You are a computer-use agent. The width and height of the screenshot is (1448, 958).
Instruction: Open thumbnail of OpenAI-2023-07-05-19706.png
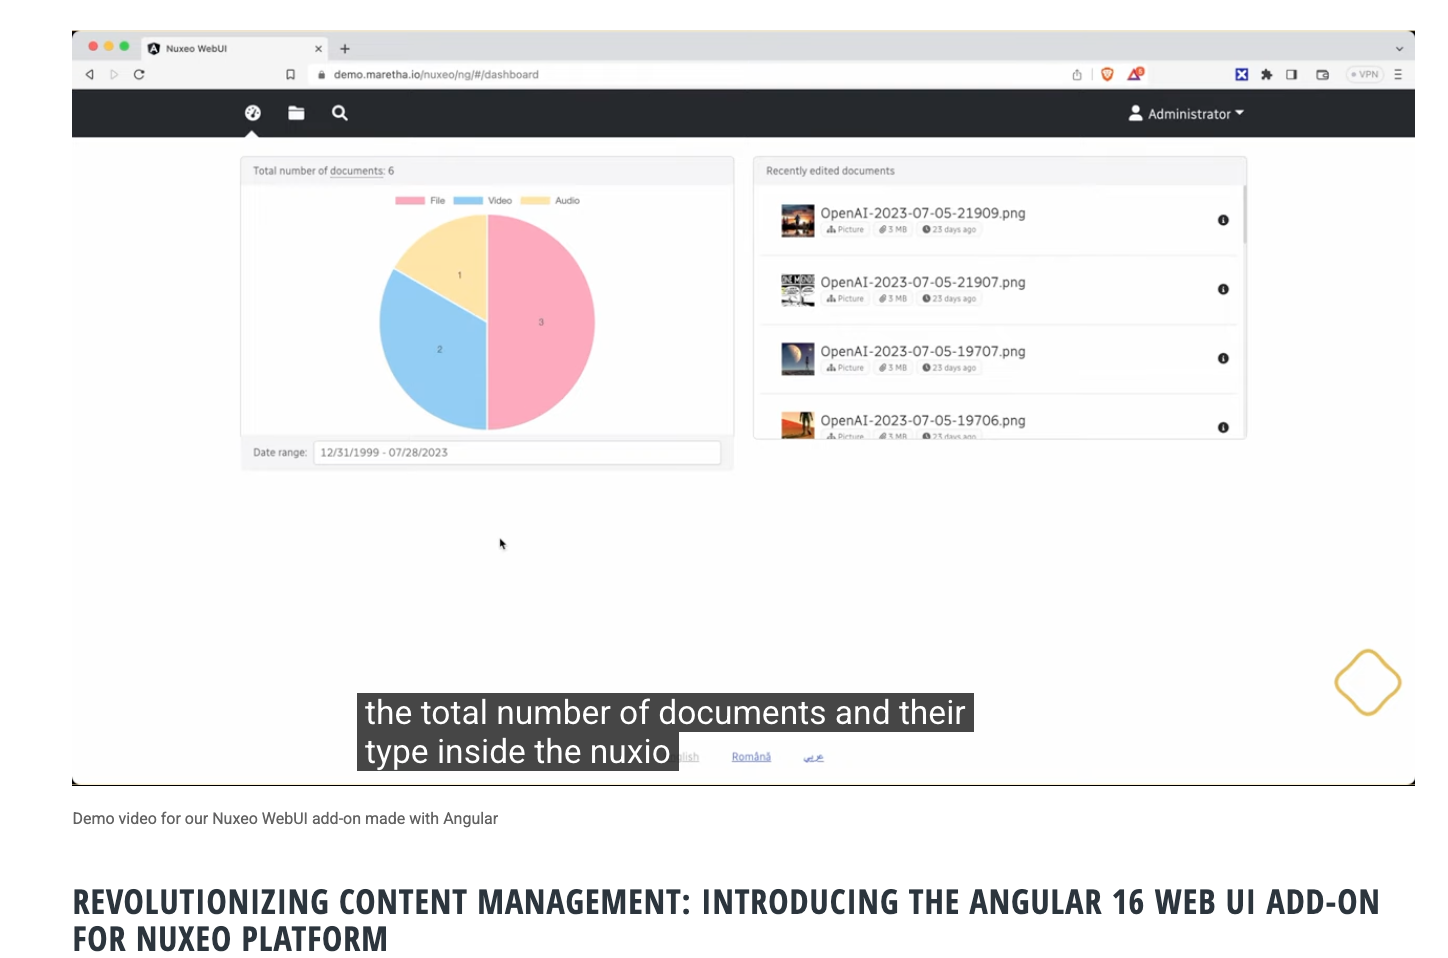(x=798, y=425)
